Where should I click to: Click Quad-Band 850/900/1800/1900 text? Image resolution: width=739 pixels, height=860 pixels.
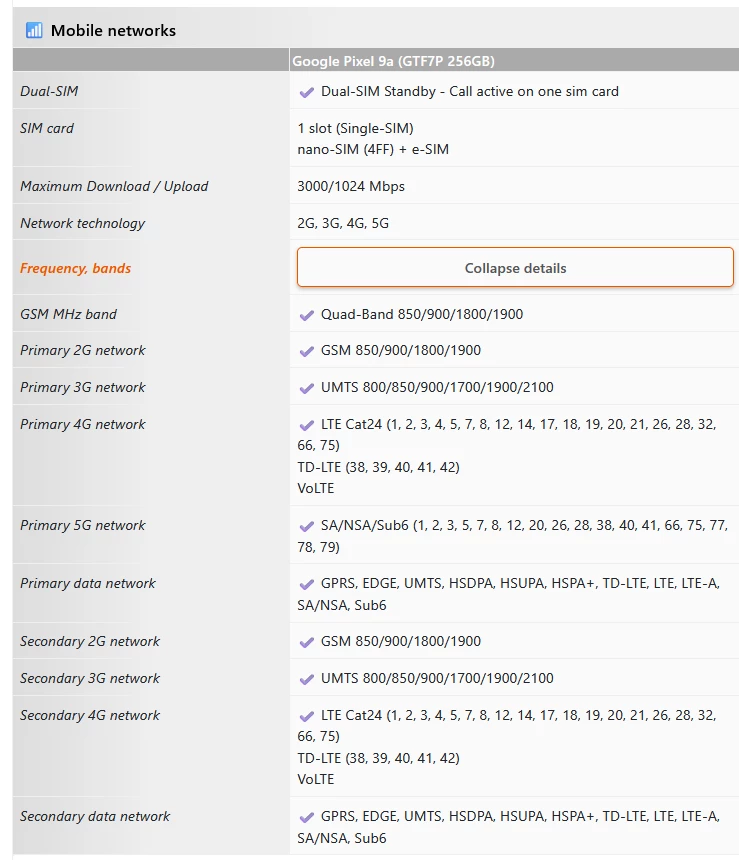422,314
